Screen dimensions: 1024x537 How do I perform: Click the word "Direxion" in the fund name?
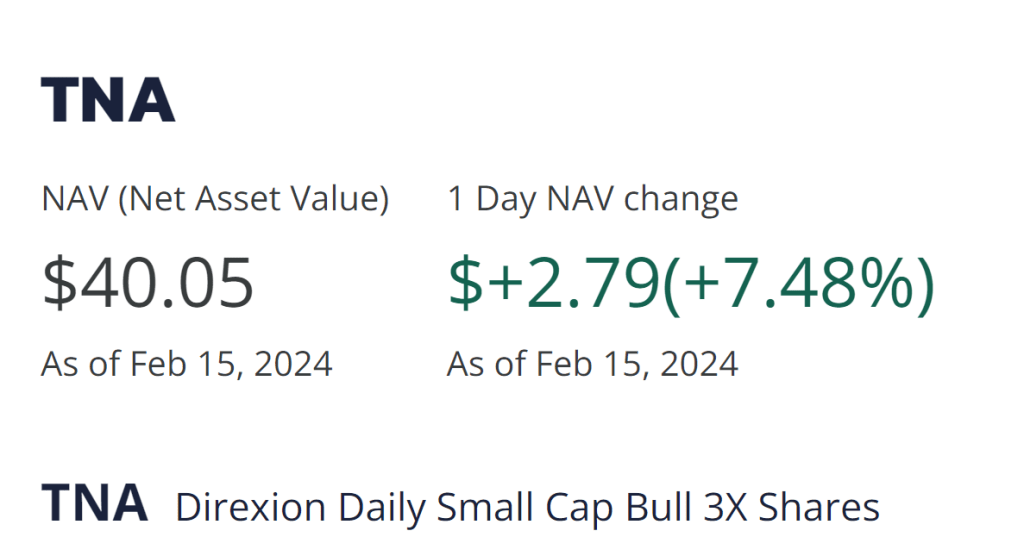(250, 507)
